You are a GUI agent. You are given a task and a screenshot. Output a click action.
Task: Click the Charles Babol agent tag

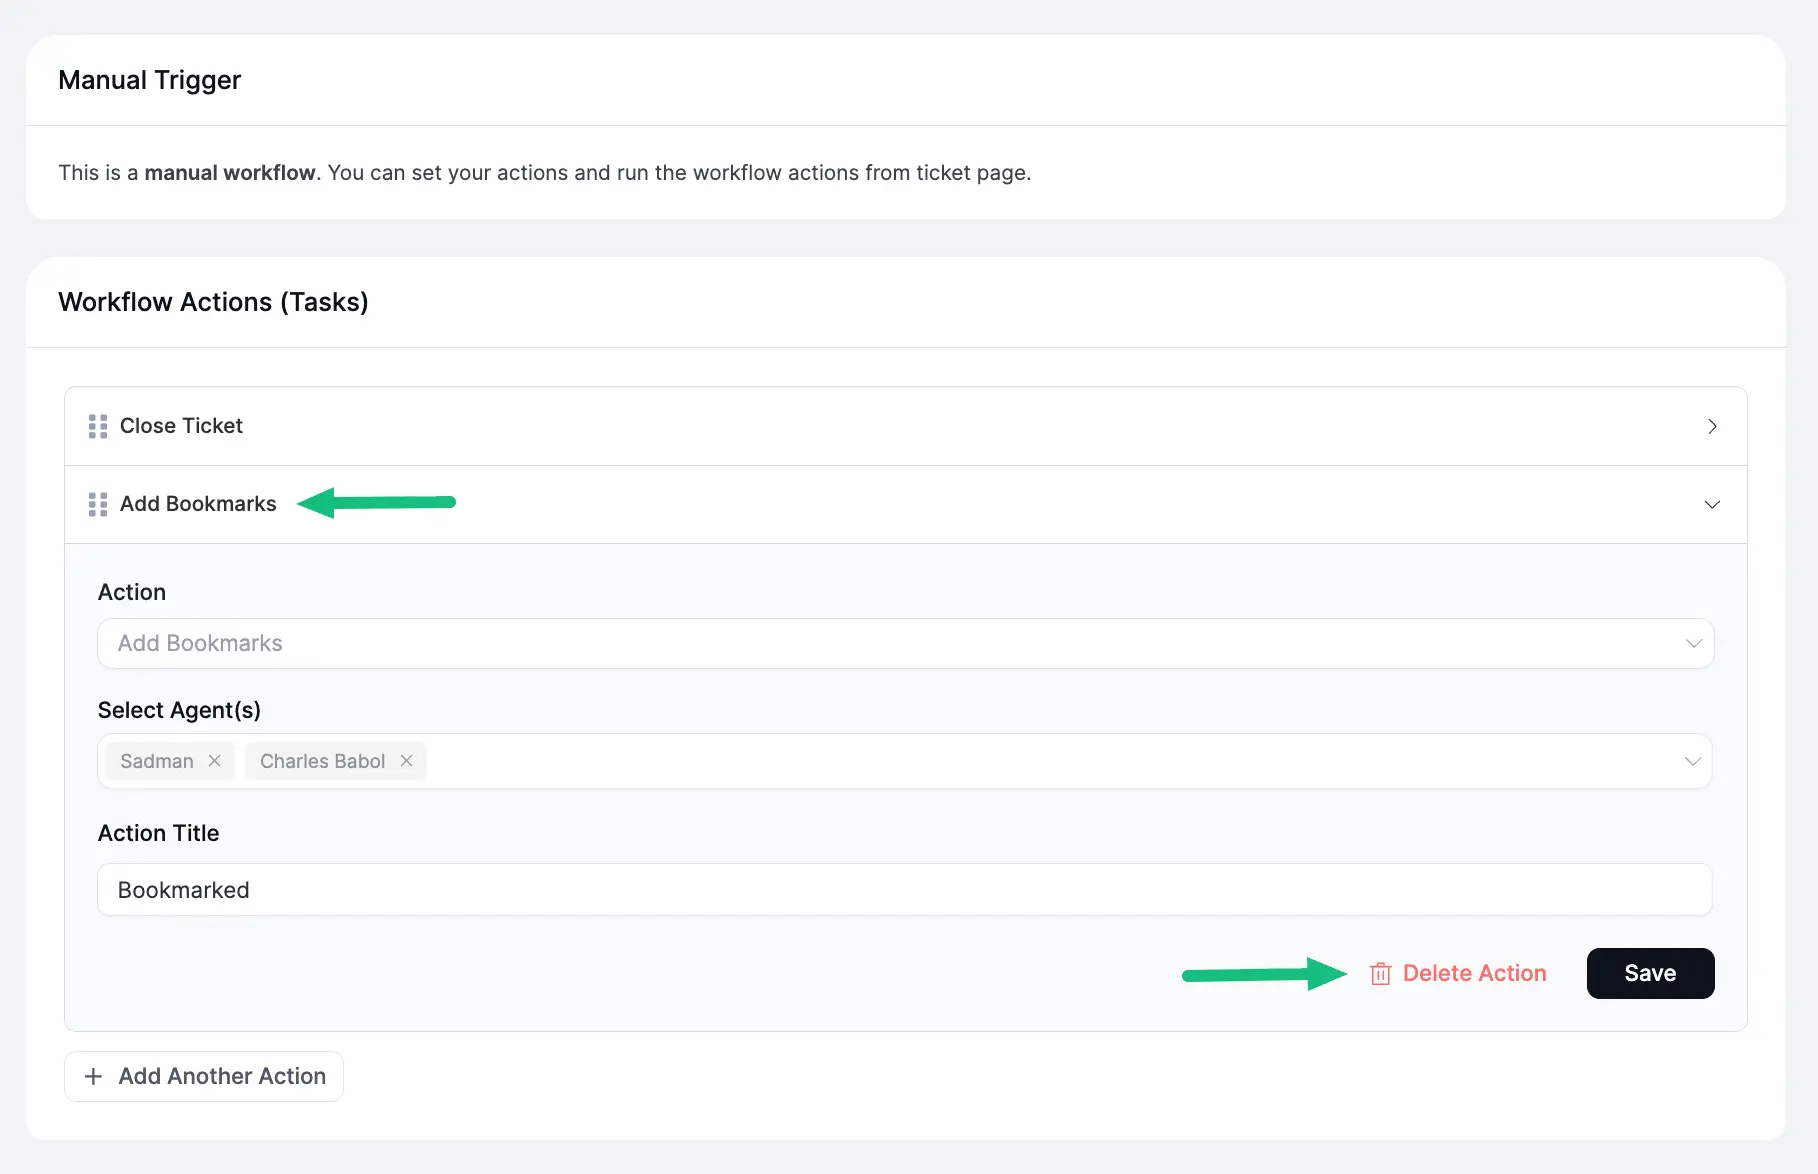(x=322, y=761)
